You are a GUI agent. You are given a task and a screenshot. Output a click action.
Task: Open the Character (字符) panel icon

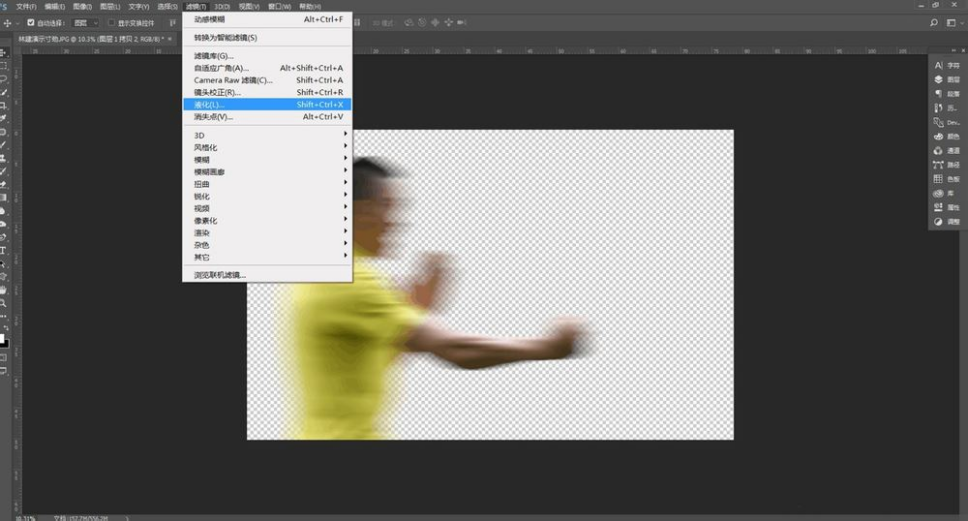point(938,65)
